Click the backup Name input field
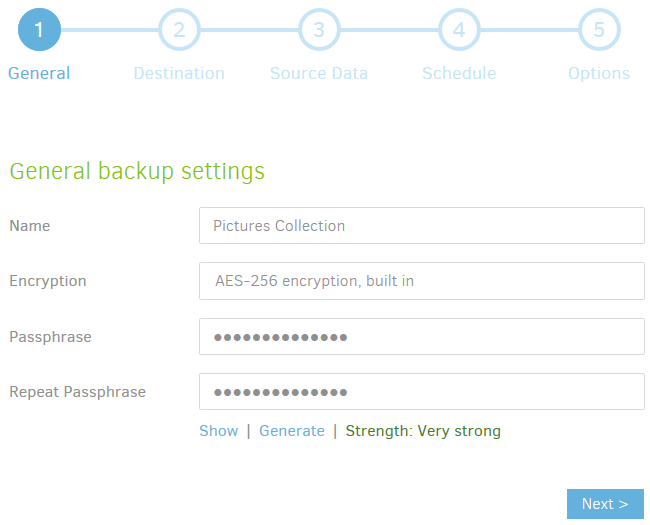 pos(421,226)
